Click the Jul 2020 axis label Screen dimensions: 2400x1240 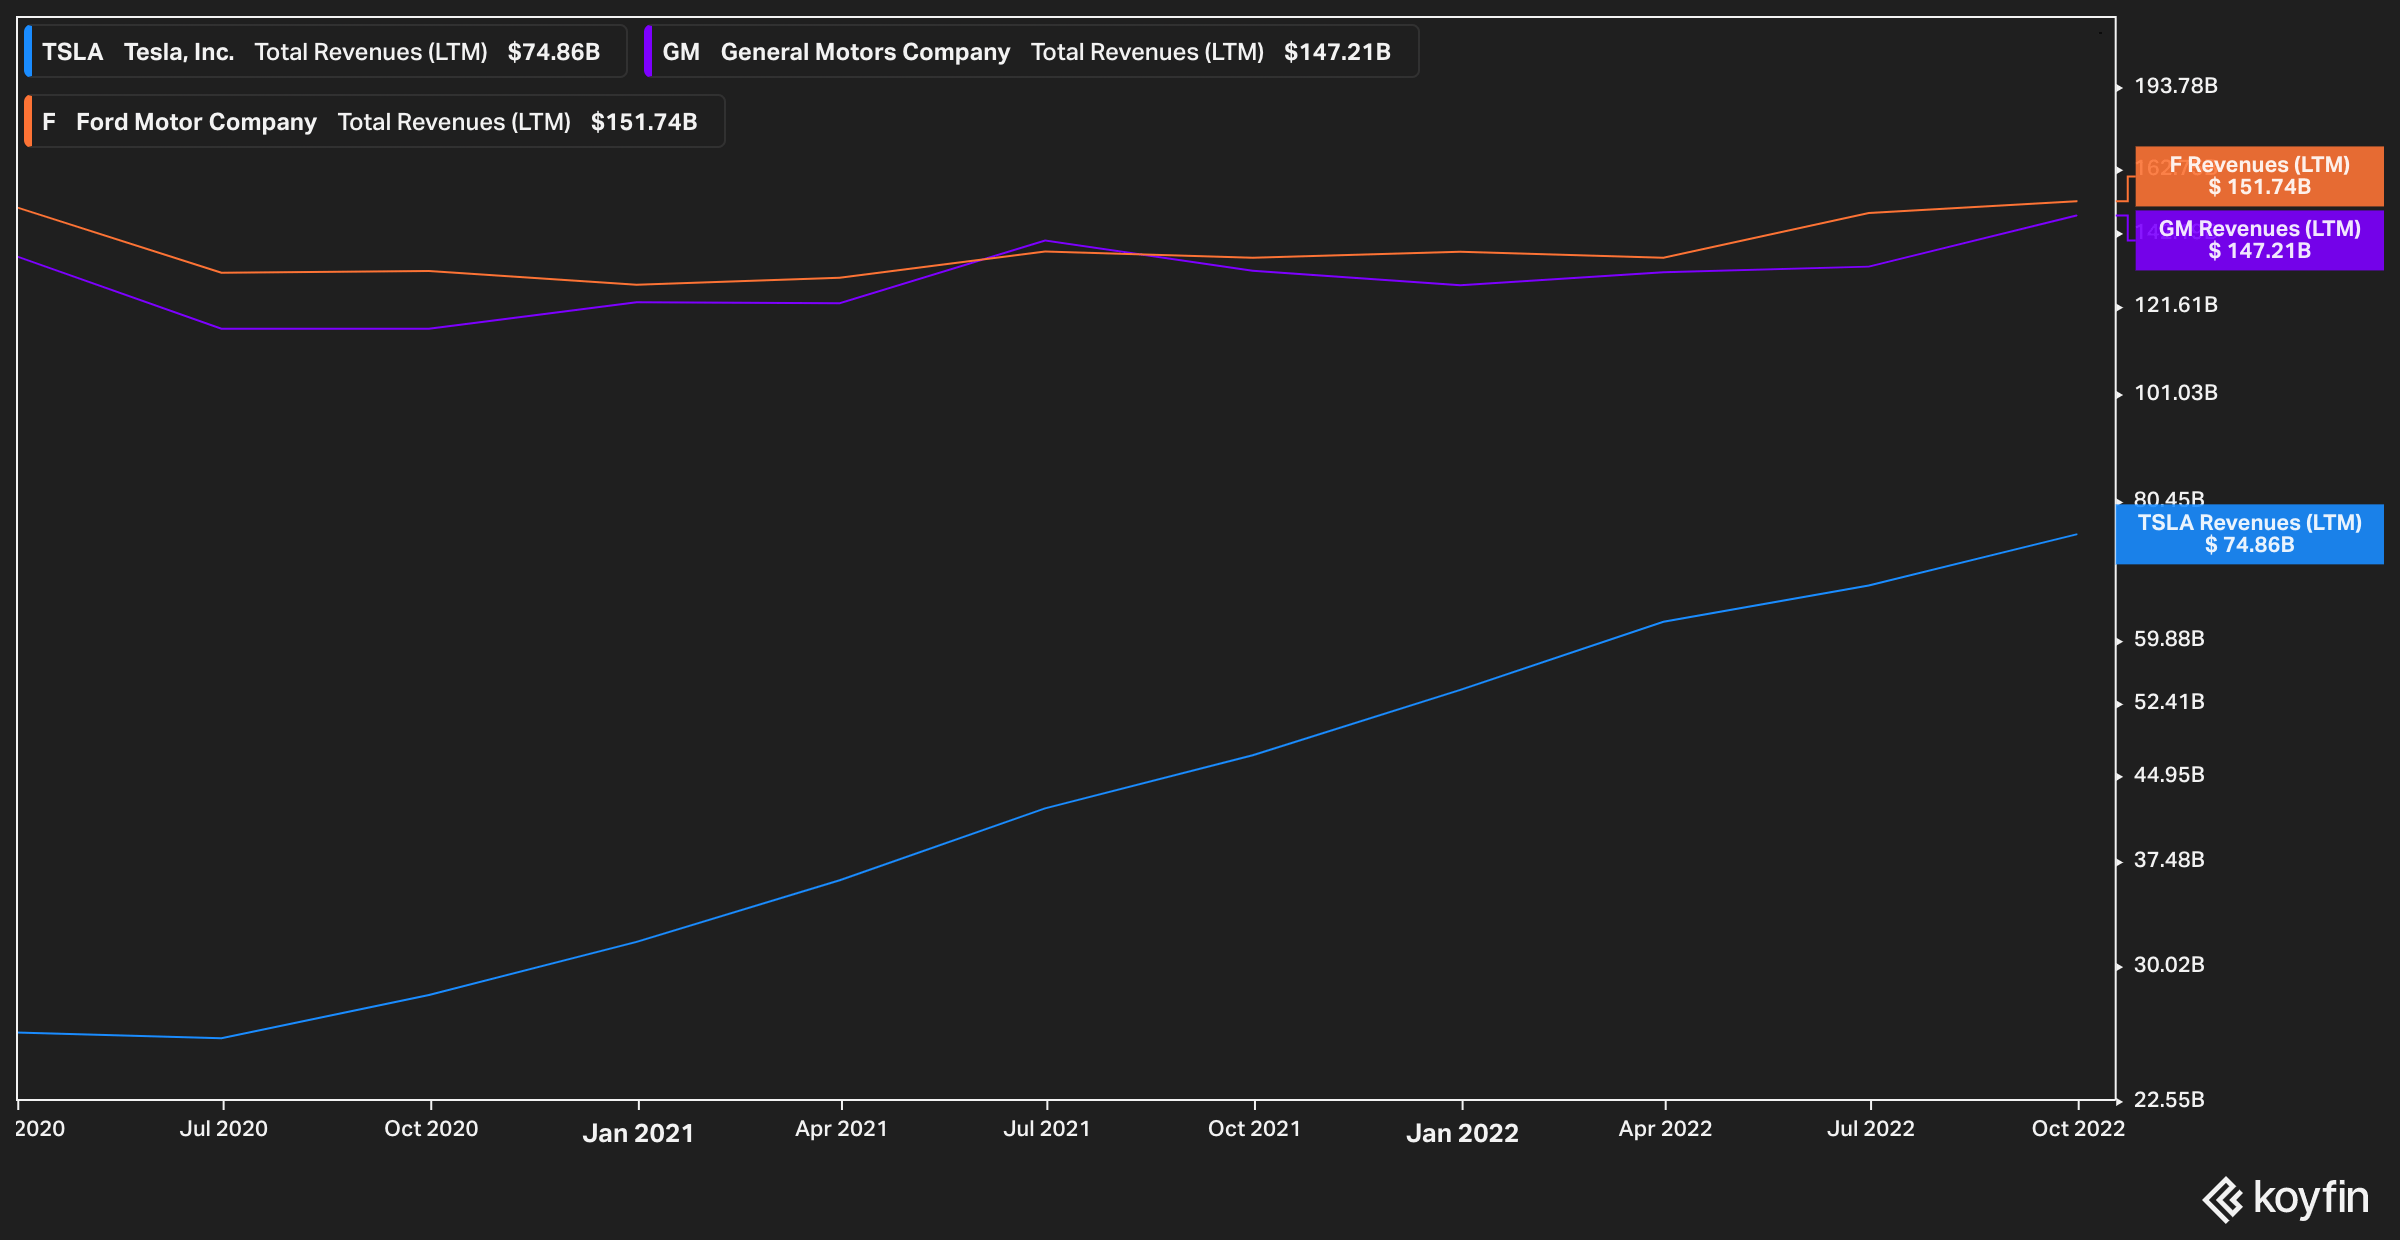tap(223, 1129)
